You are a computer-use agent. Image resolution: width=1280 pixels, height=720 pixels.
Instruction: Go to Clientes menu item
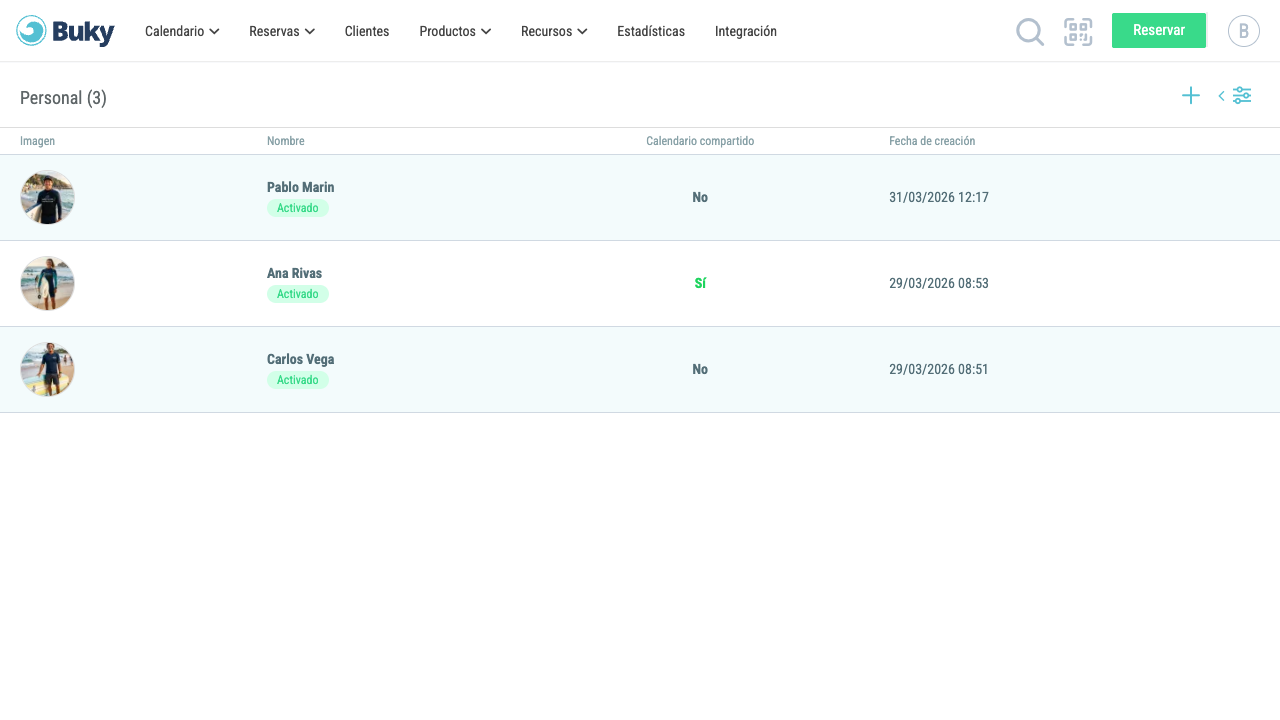(x=367, y=31)
